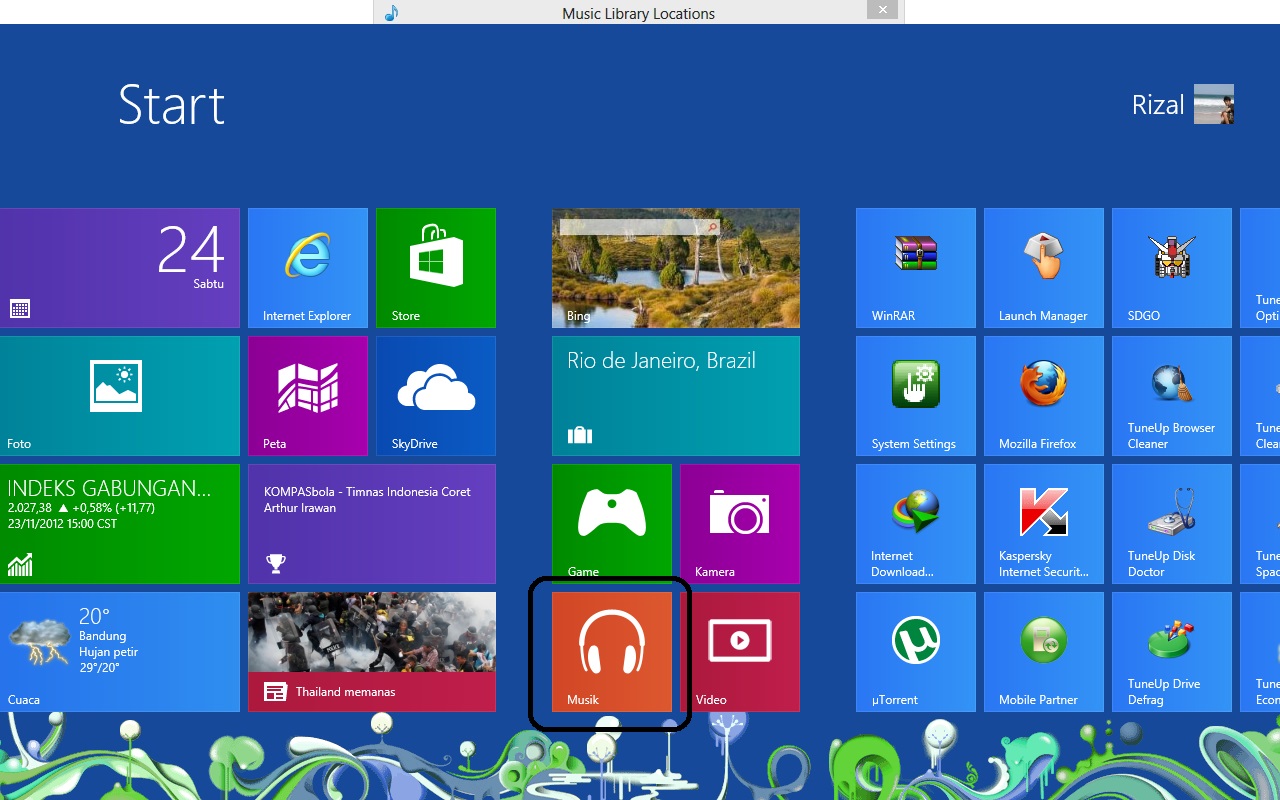Open Internet Download Manager
This screenshot has height=800, width=1280.
coord(915,523)
